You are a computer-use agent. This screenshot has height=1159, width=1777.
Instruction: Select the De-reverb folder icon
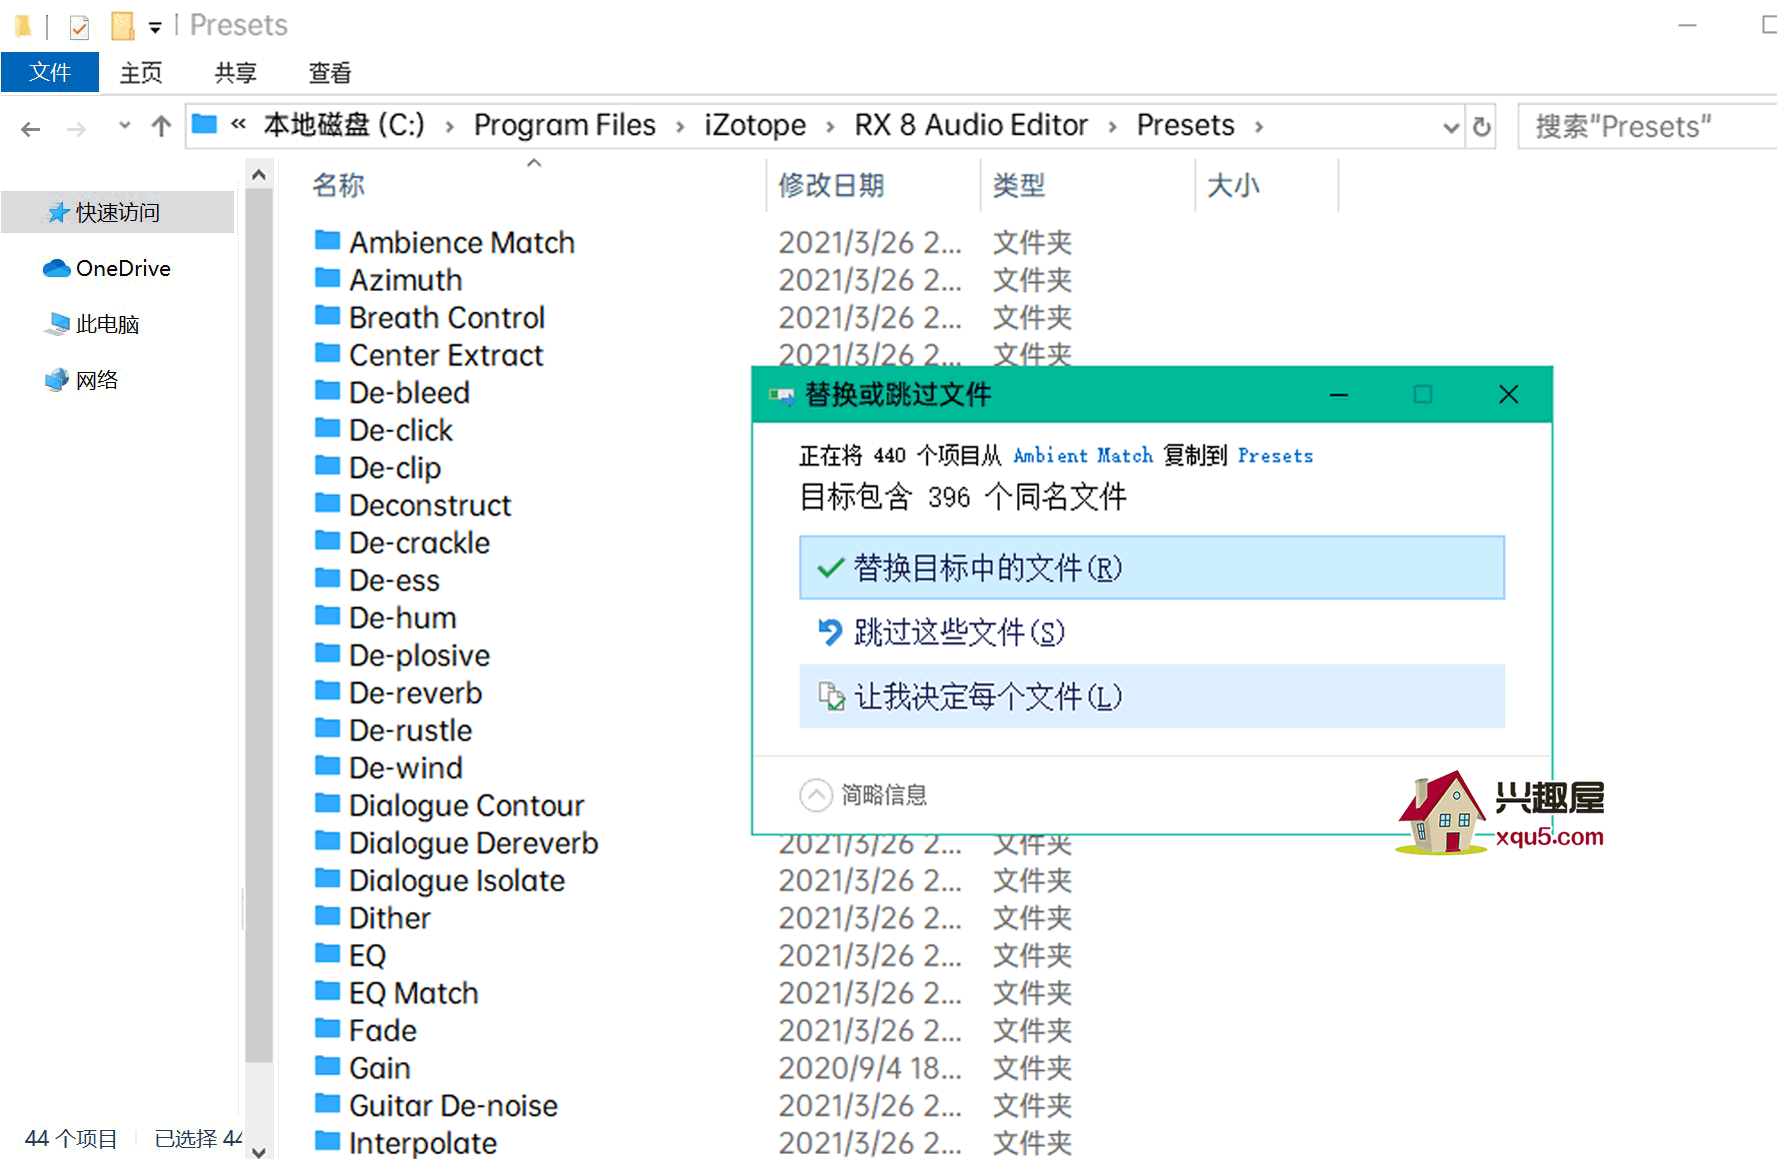327,690
